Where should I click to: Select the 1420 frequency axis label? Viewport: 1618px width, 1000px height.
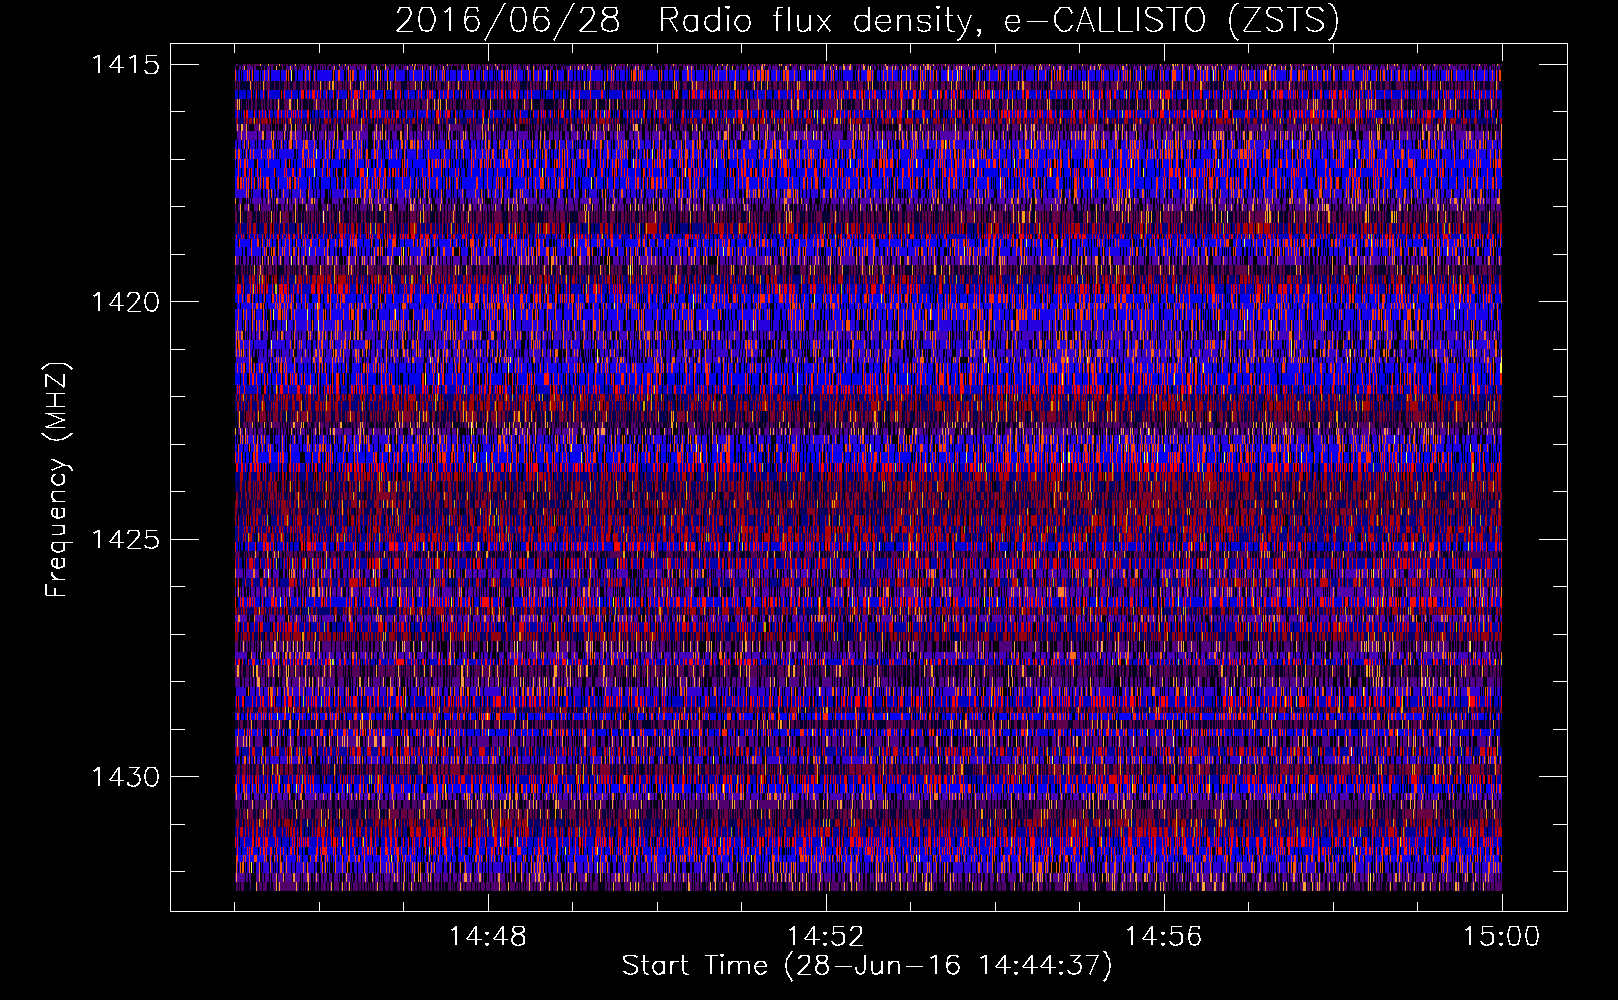[x=125, y=302]
